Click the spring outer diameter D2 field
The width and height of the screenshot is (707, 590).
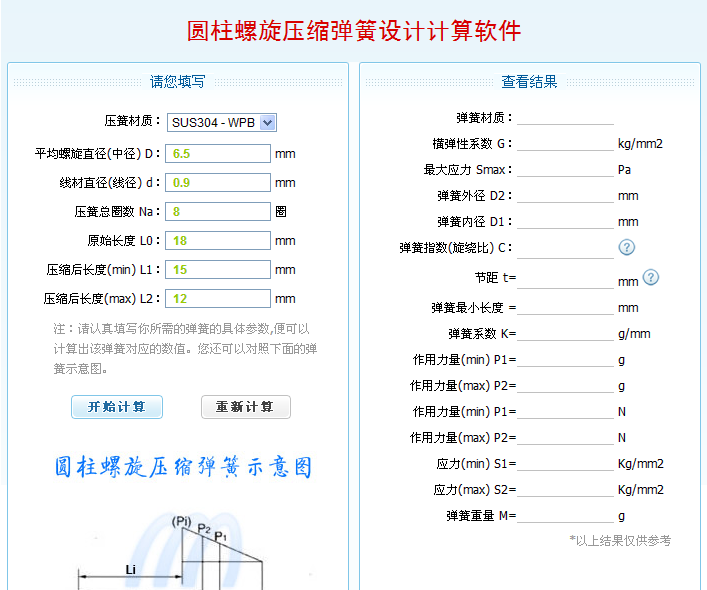(x=565, y=195)
